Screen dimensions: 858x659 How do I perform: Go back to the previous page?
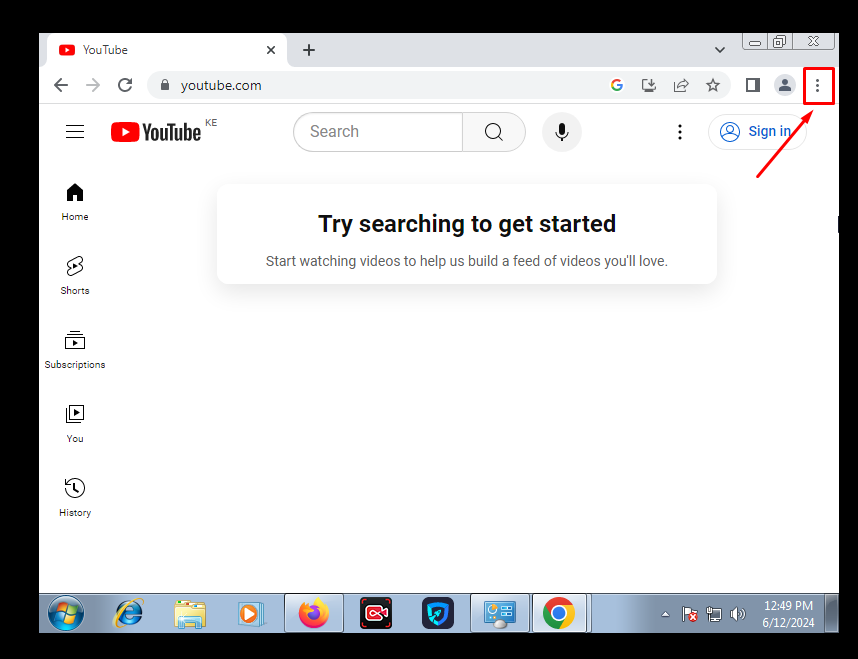coord(61,85)
